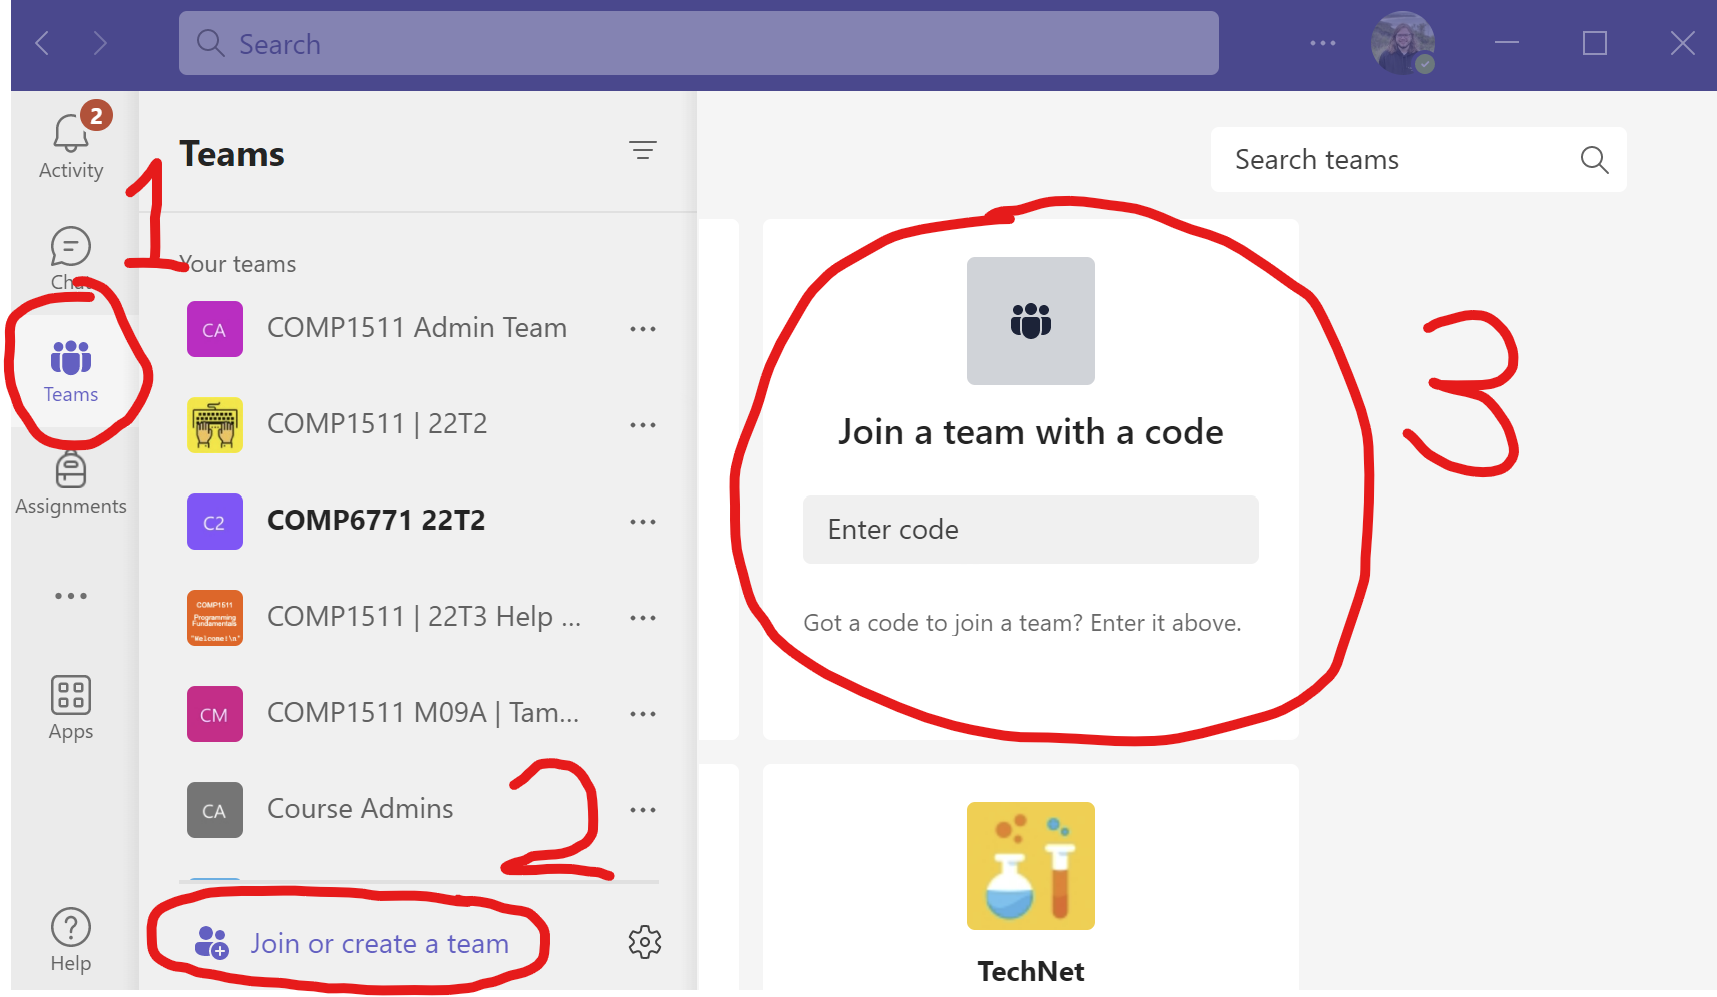
Task: Open more options for COMP6771 22T2
Action: (643, 522)
